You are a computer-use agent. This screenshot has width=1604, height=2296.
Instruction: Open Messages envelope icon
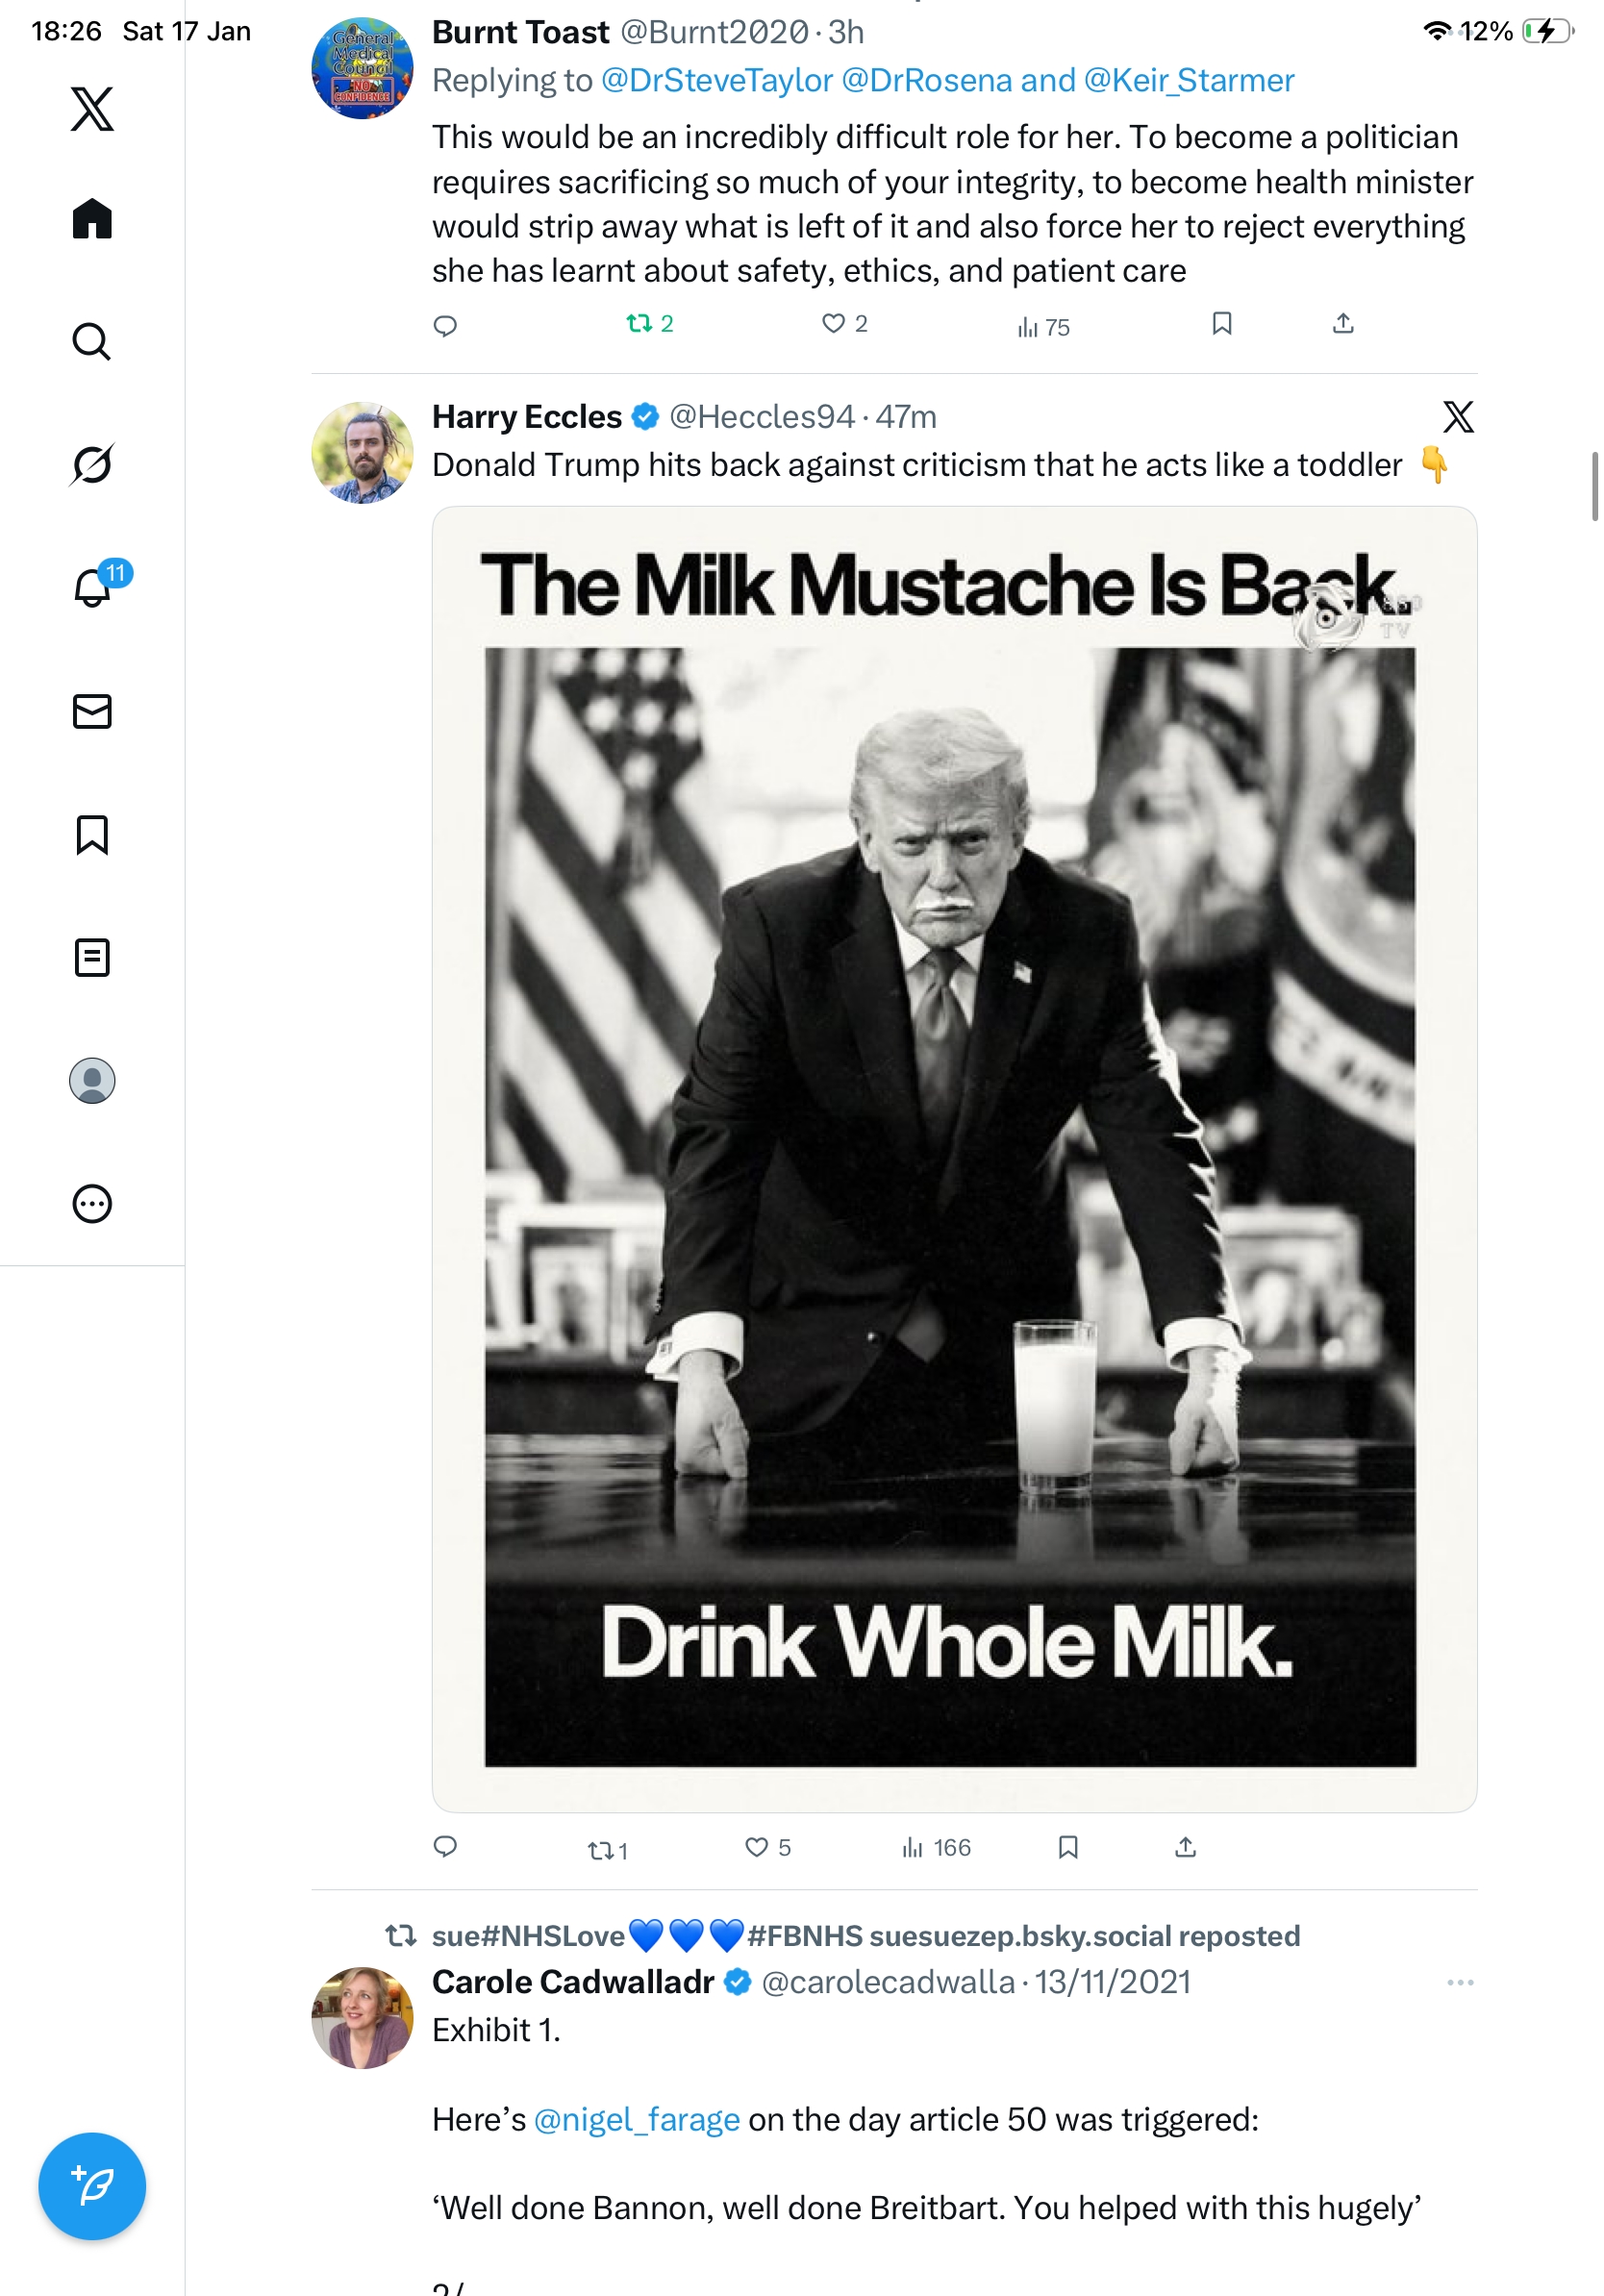click(x=92, y=711)
